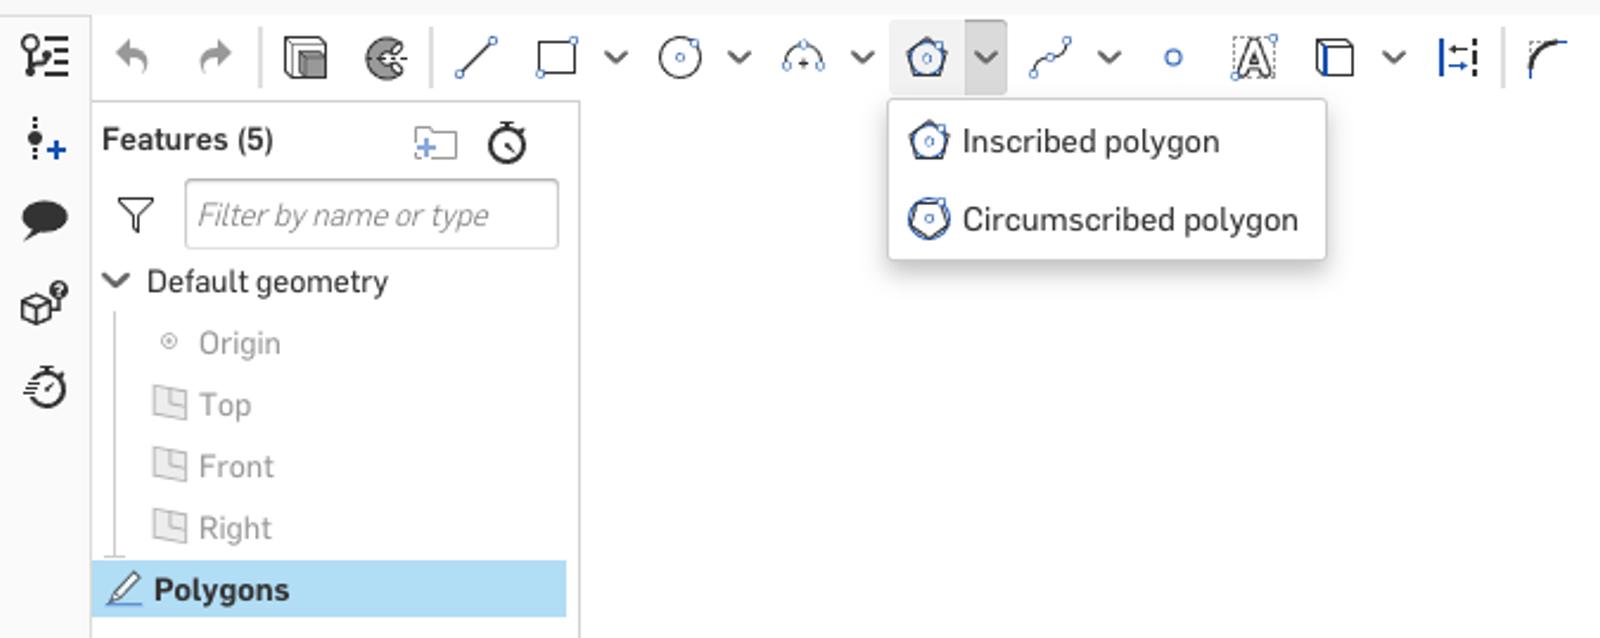Click the add folder icon in Features

point(435,143)
